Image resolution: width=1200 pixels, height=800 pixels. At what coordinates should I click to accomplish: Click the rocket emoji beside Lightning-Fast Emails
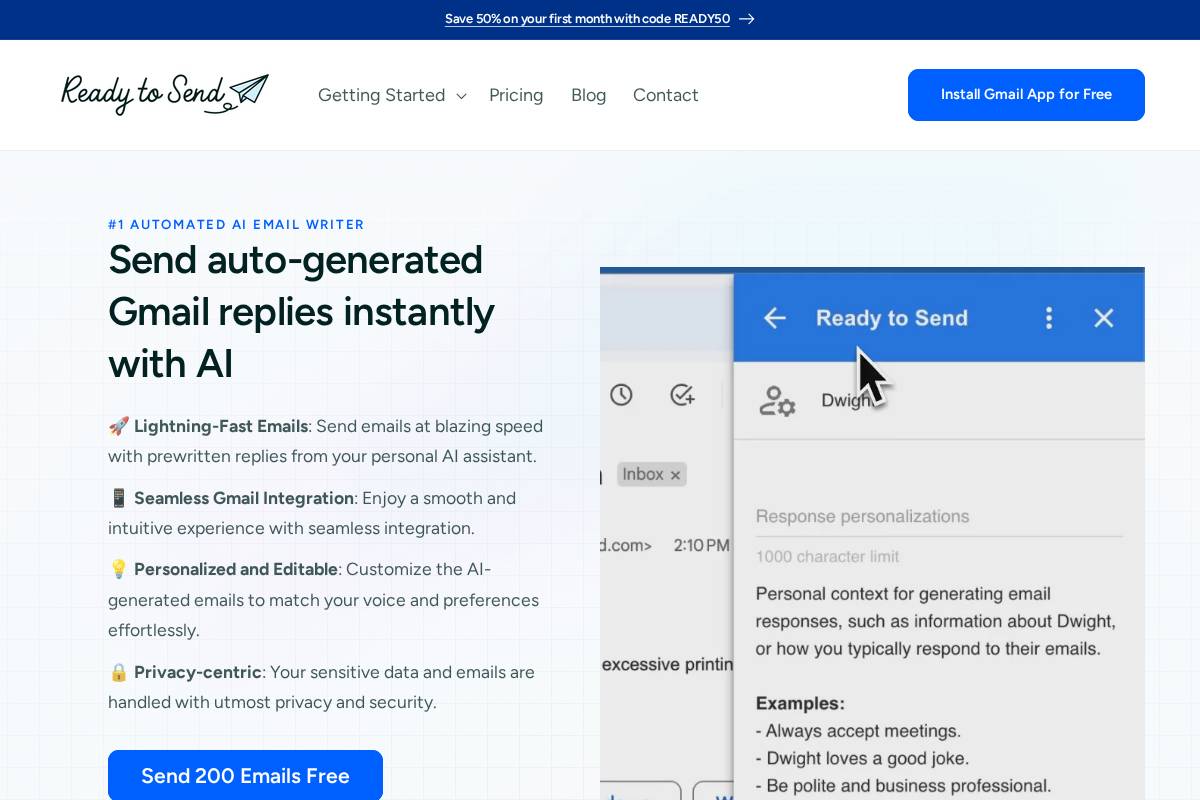[x=118, y=426]
